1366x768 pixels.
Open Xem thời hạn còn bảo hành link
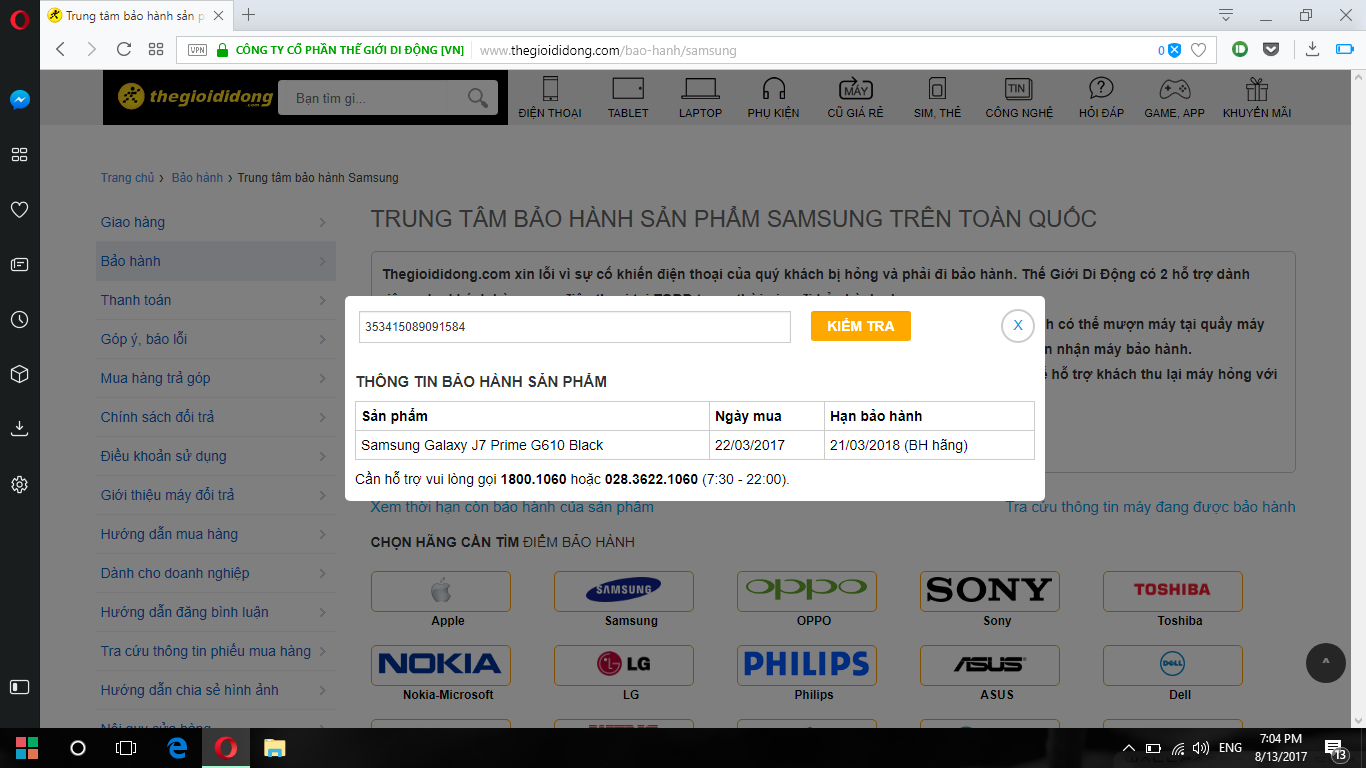512,507
